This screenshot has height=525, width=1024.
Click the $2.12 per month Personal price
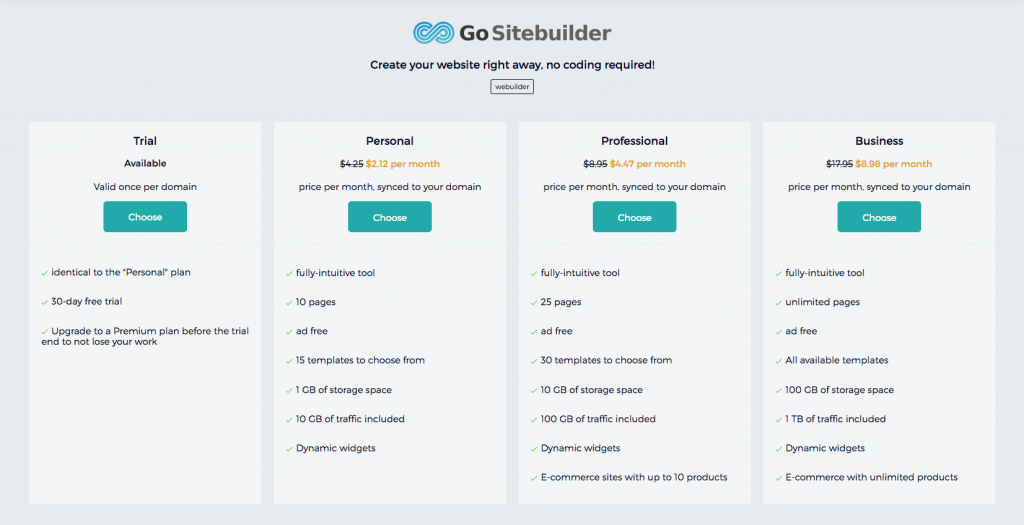click(x=403, y=164)
